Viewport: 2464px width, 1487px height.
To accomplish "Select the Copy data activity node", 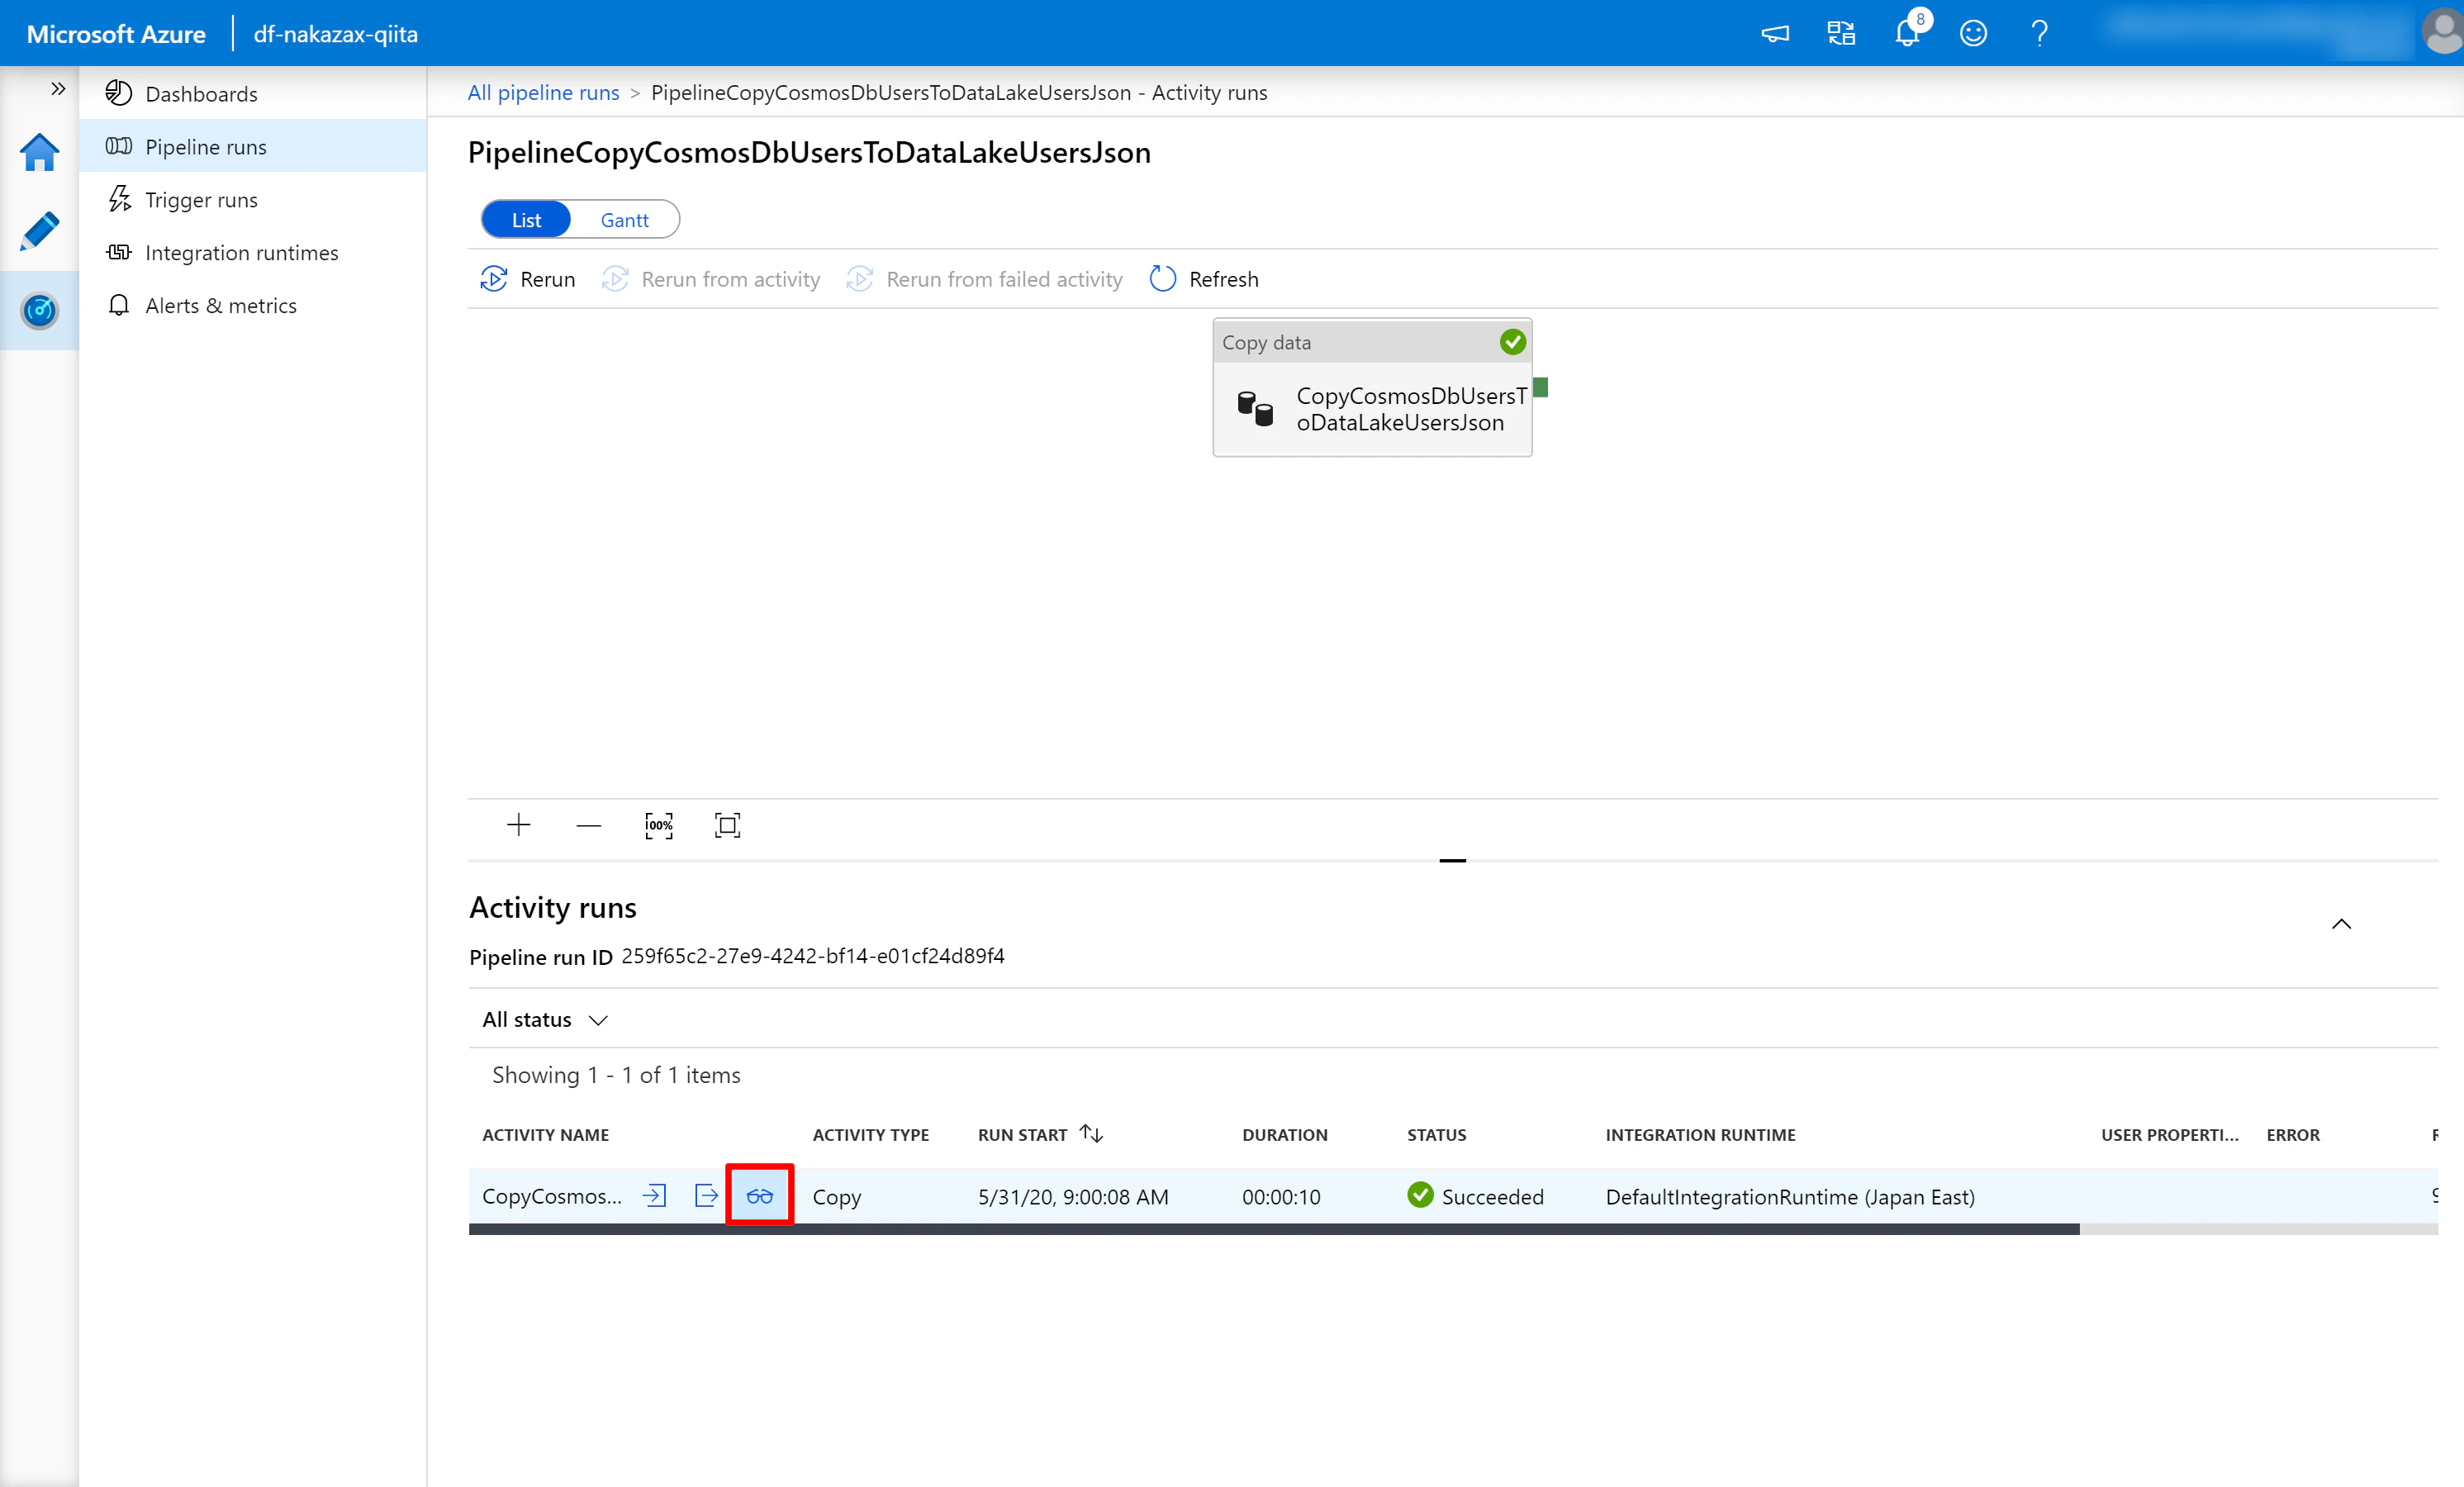I will click(1372, 388).
